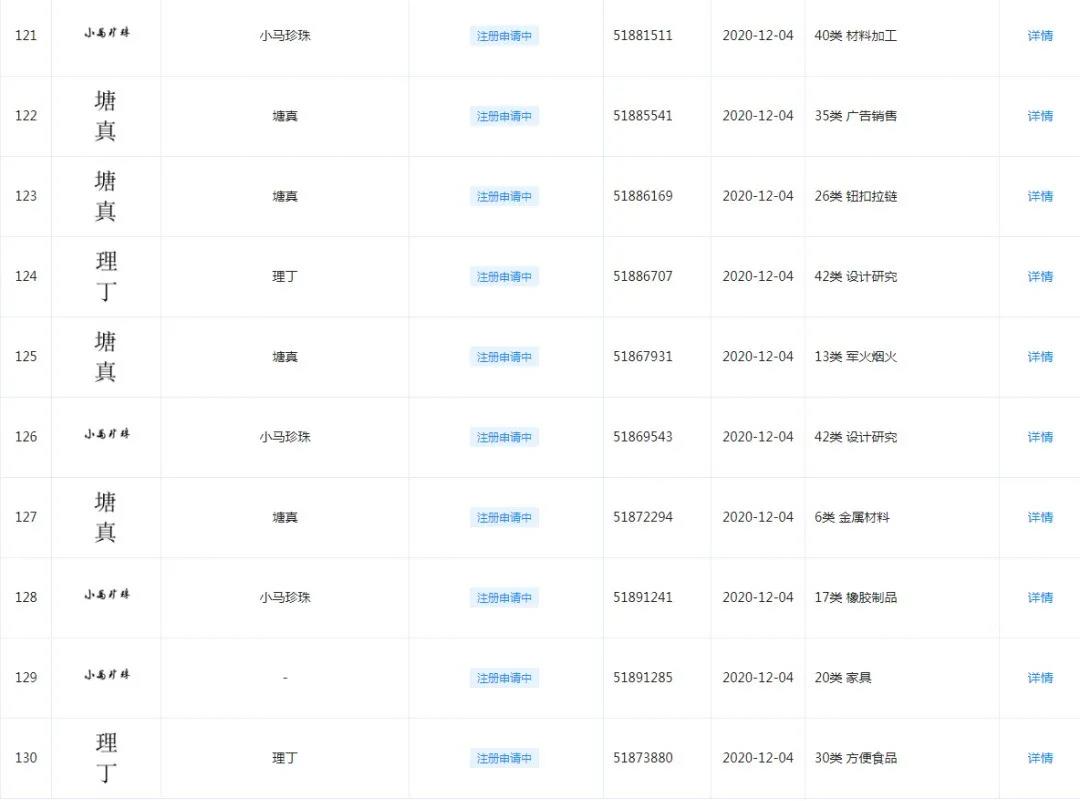Image resolution: width=1080 pixels, height=801 pixels.
Task: Select registration number 51891241
Action: point(643,596)
